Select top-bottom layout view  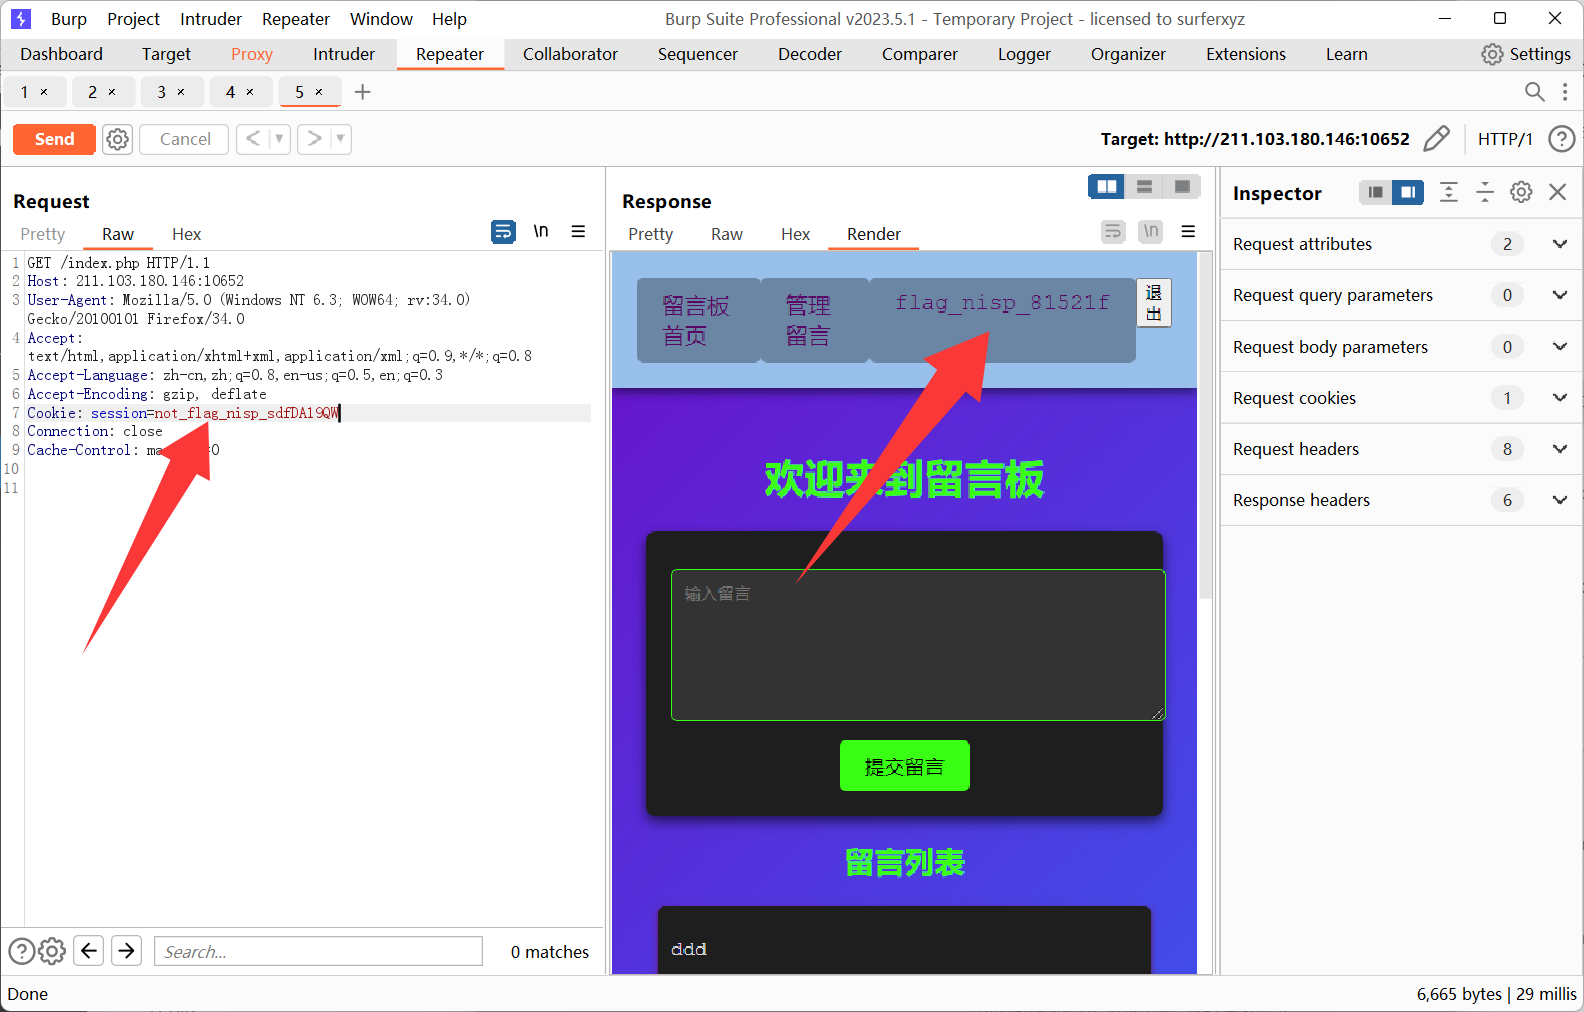pos(1145,187)
